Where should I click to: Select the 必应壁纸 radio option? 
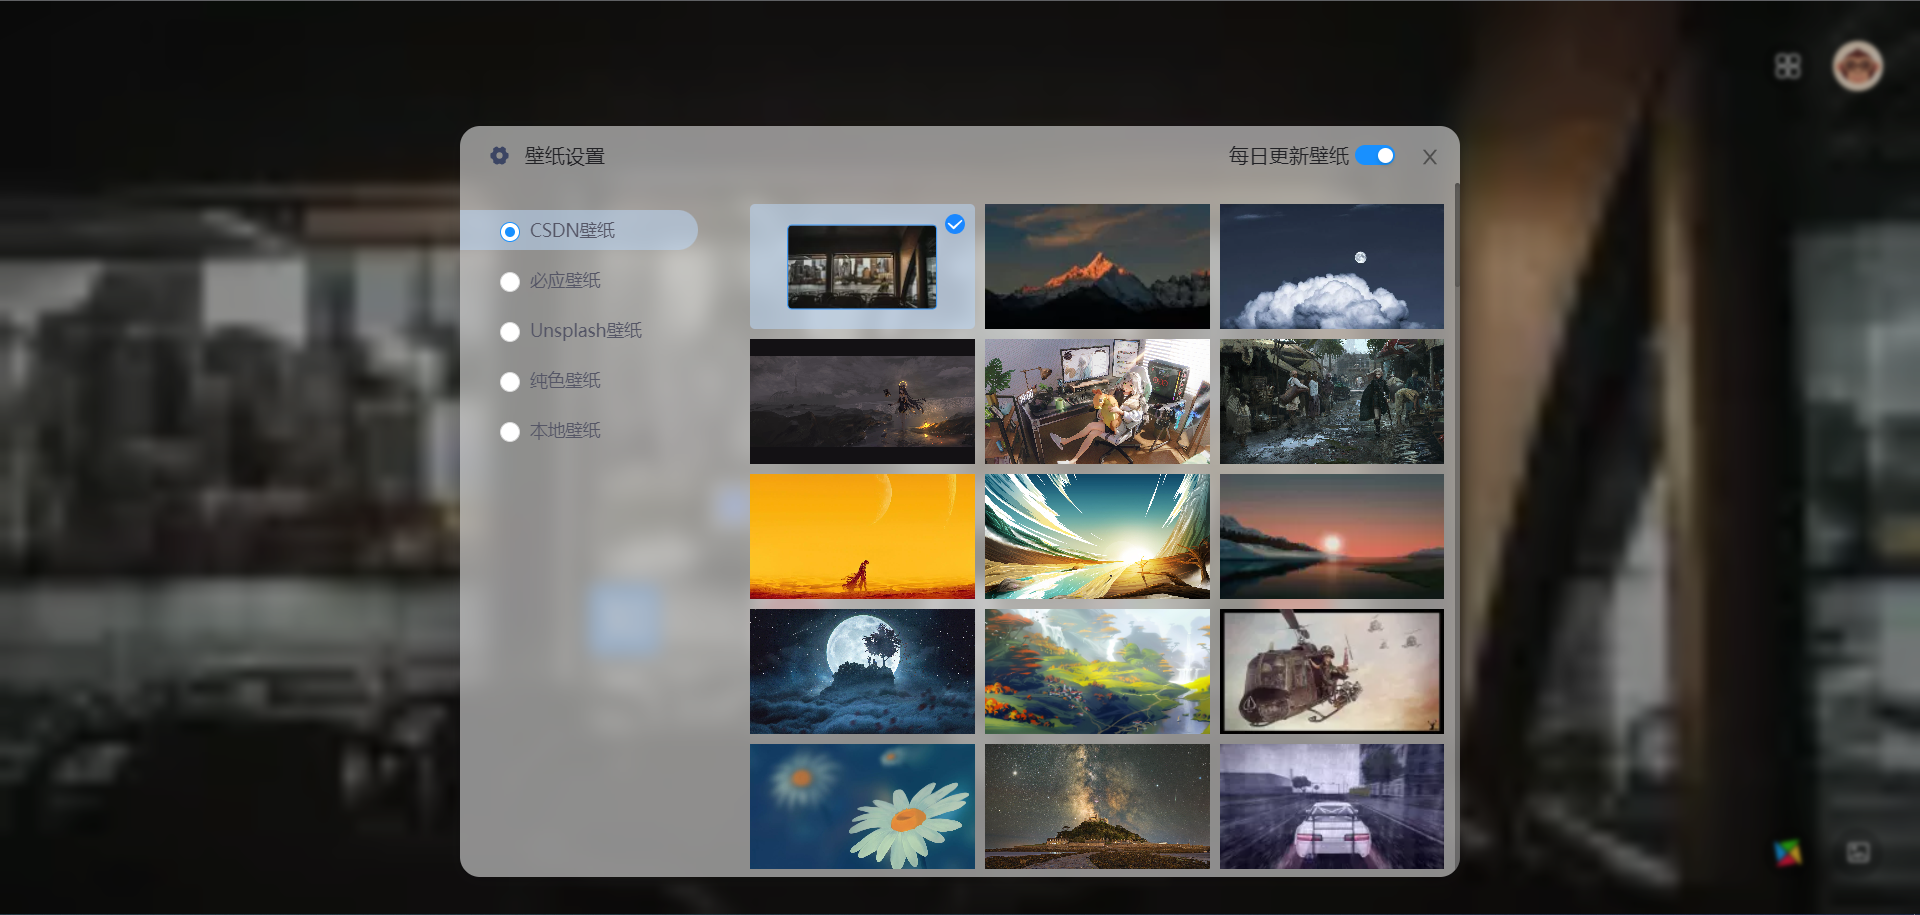(x=509, y=282)
